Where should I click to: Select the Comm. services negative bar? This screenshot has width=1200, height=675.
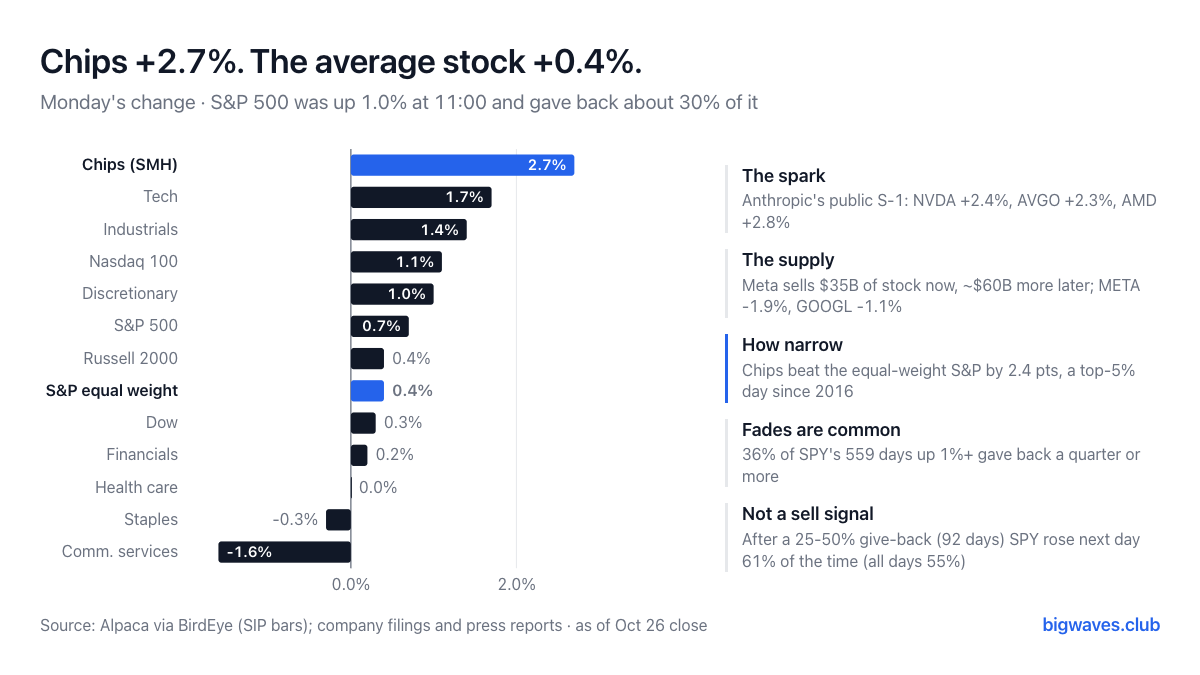pyautogui.click(x=285, y=551)
